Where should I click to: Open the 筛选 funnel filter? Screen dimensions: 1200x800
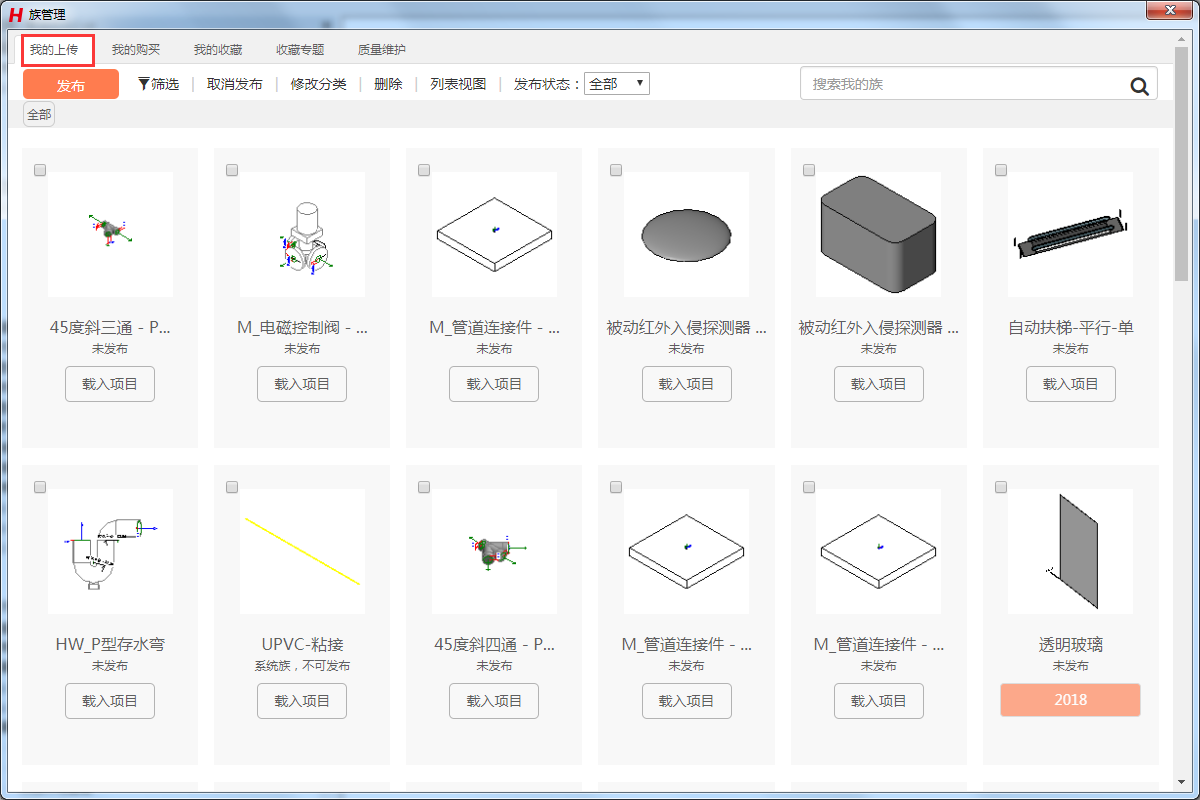click(x=158, y=85)
